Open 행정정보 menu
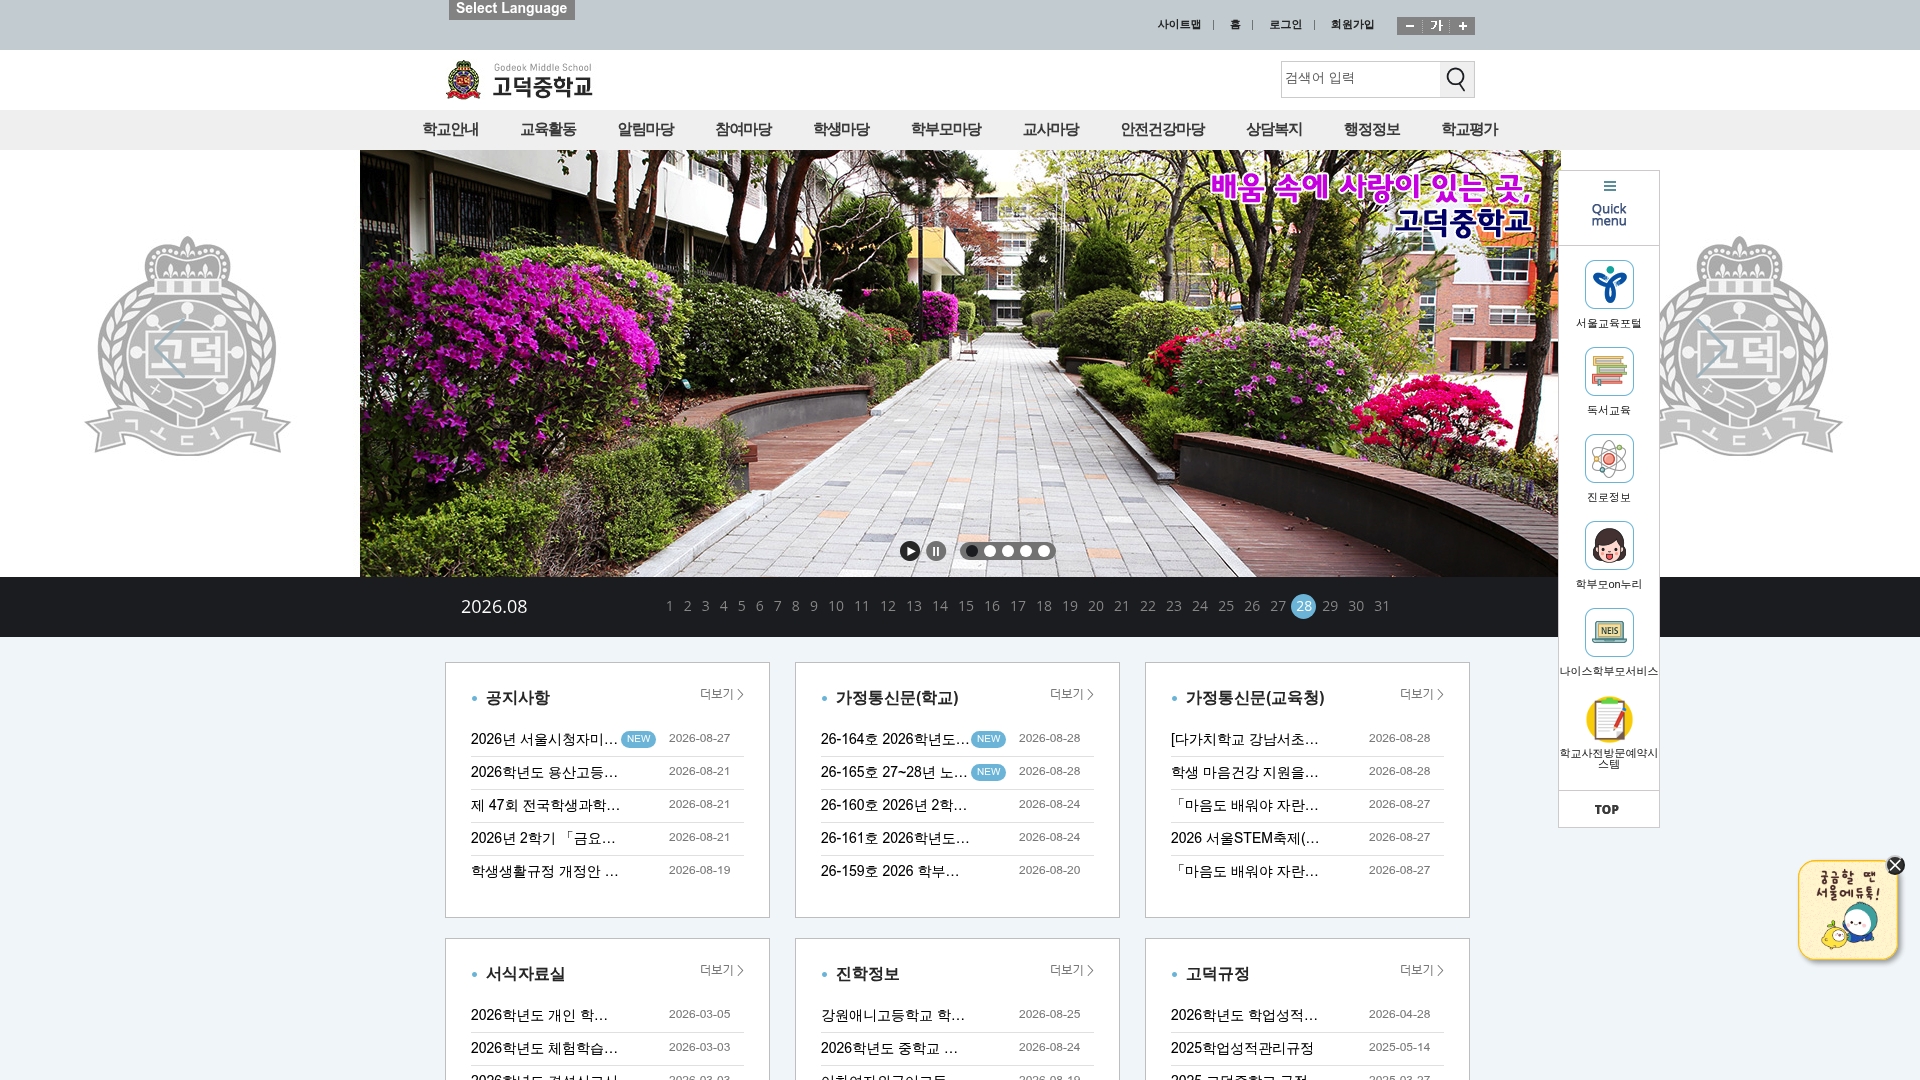The height and width of the screenshot is (1080, 1920). point(1372,130)
